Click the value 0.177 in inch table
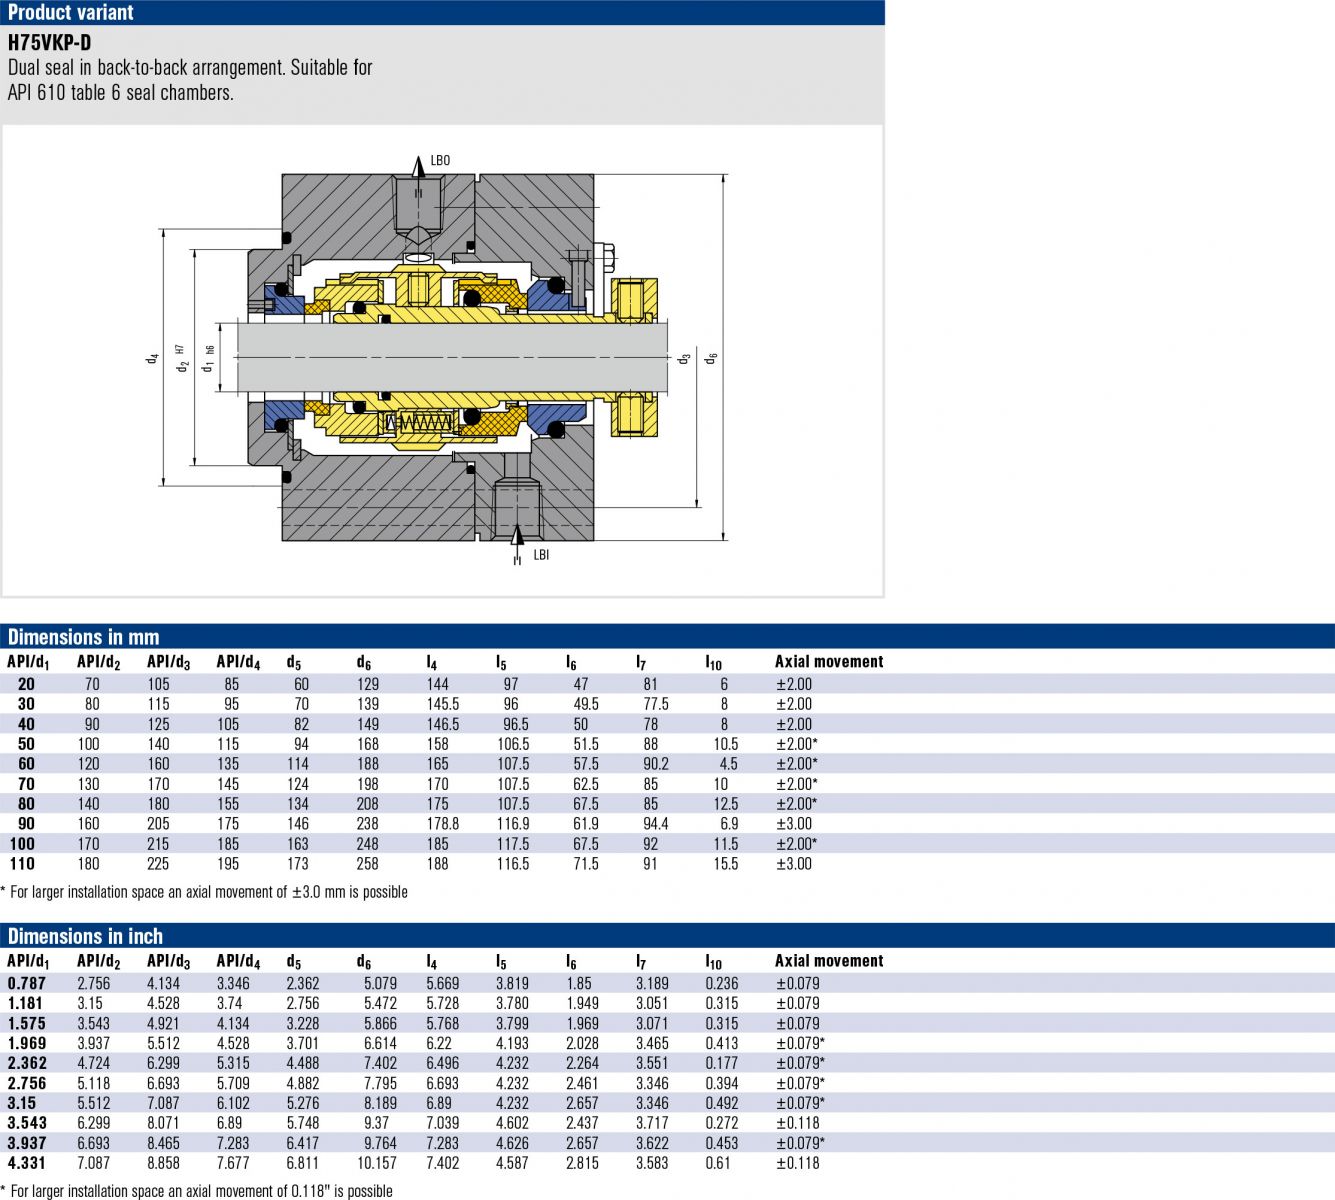The height and width of the screenshot is (1200, 1335). pyautogui.click(x=722, y=1063)
